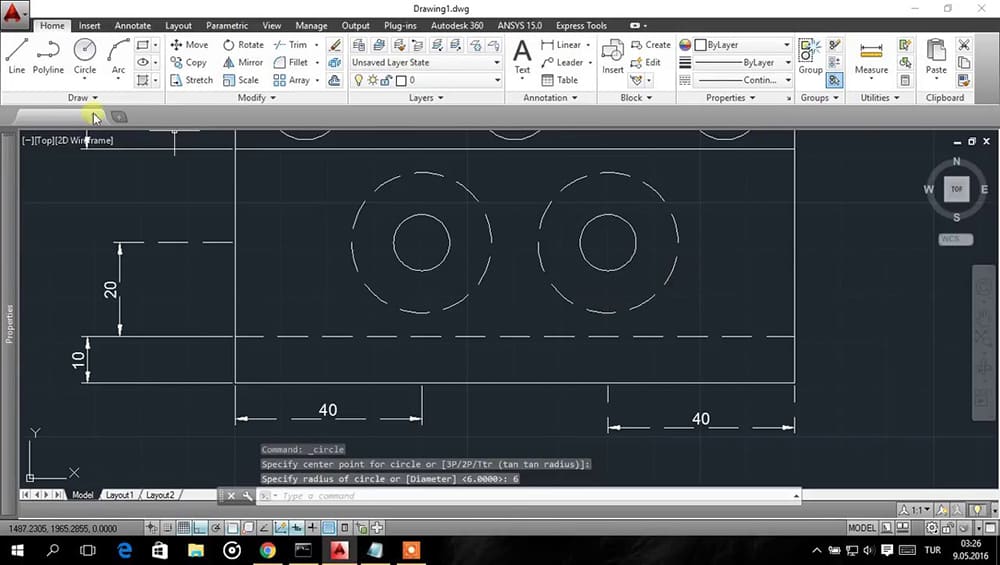Viewport: 1000px width, 565px height.
Task: Pick the Scale tool
Action: pos(241,80)
